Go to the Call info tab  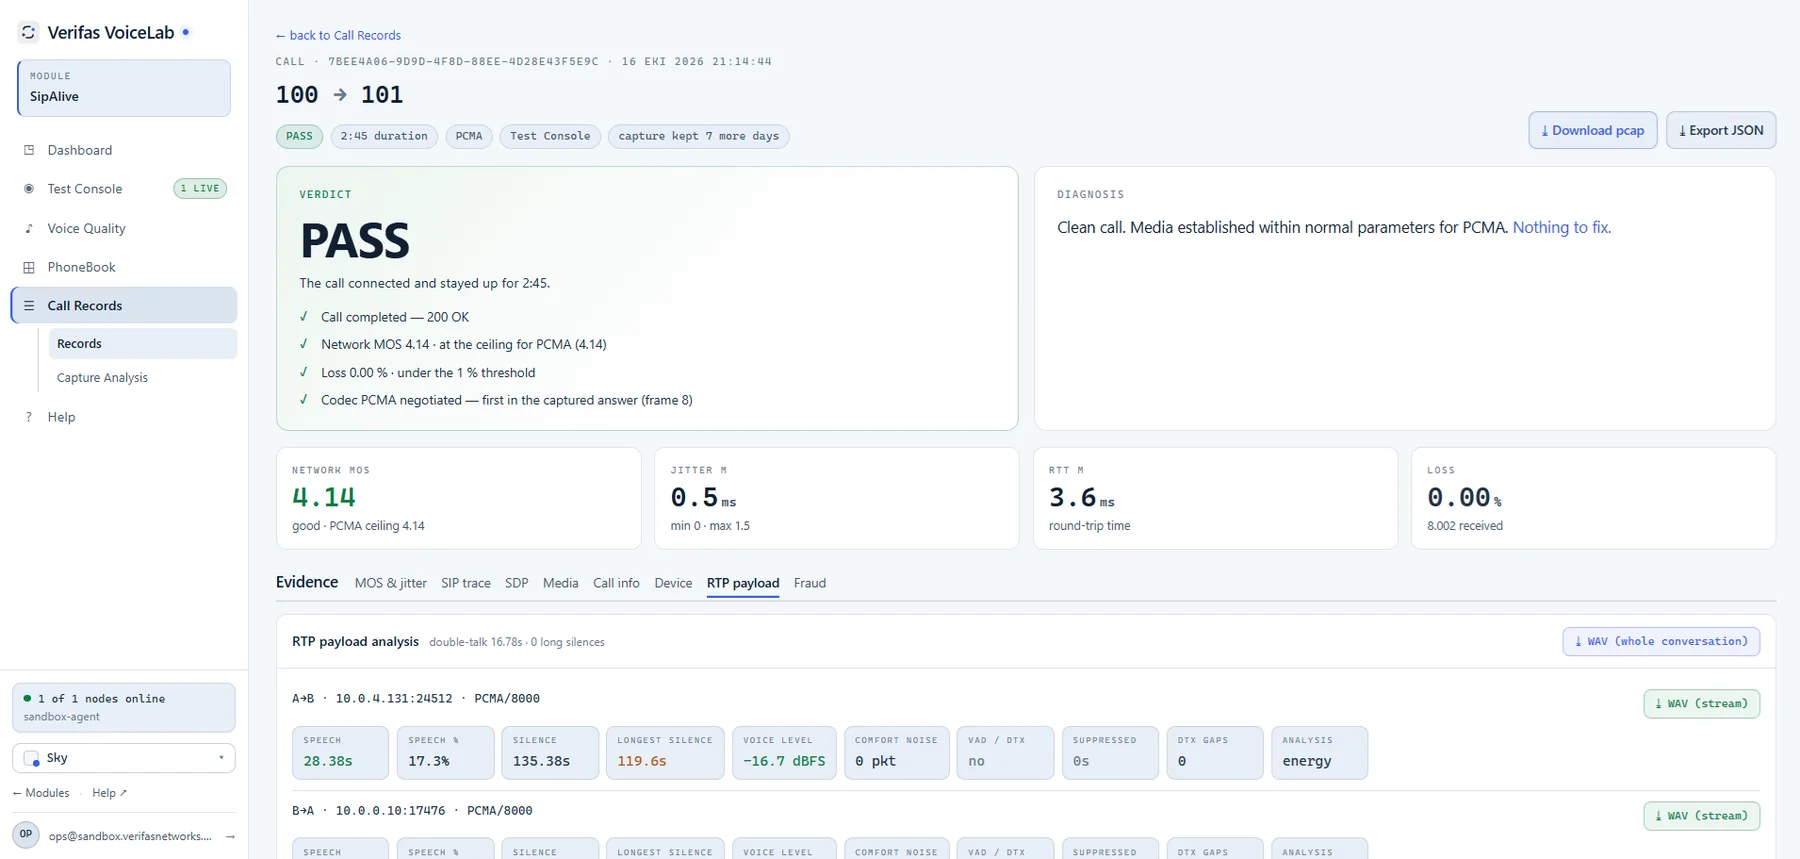[616, 583]
